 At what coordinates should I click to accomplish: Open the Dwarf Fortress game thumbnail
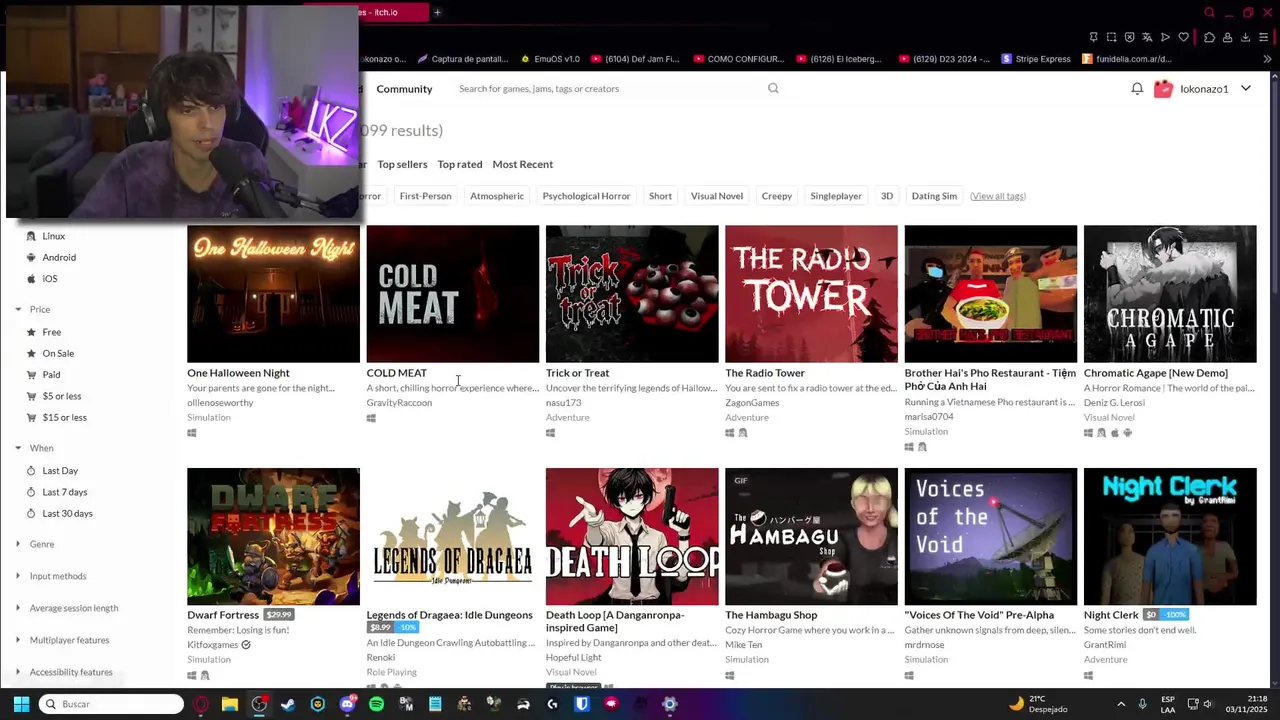[x=273, y=536]
